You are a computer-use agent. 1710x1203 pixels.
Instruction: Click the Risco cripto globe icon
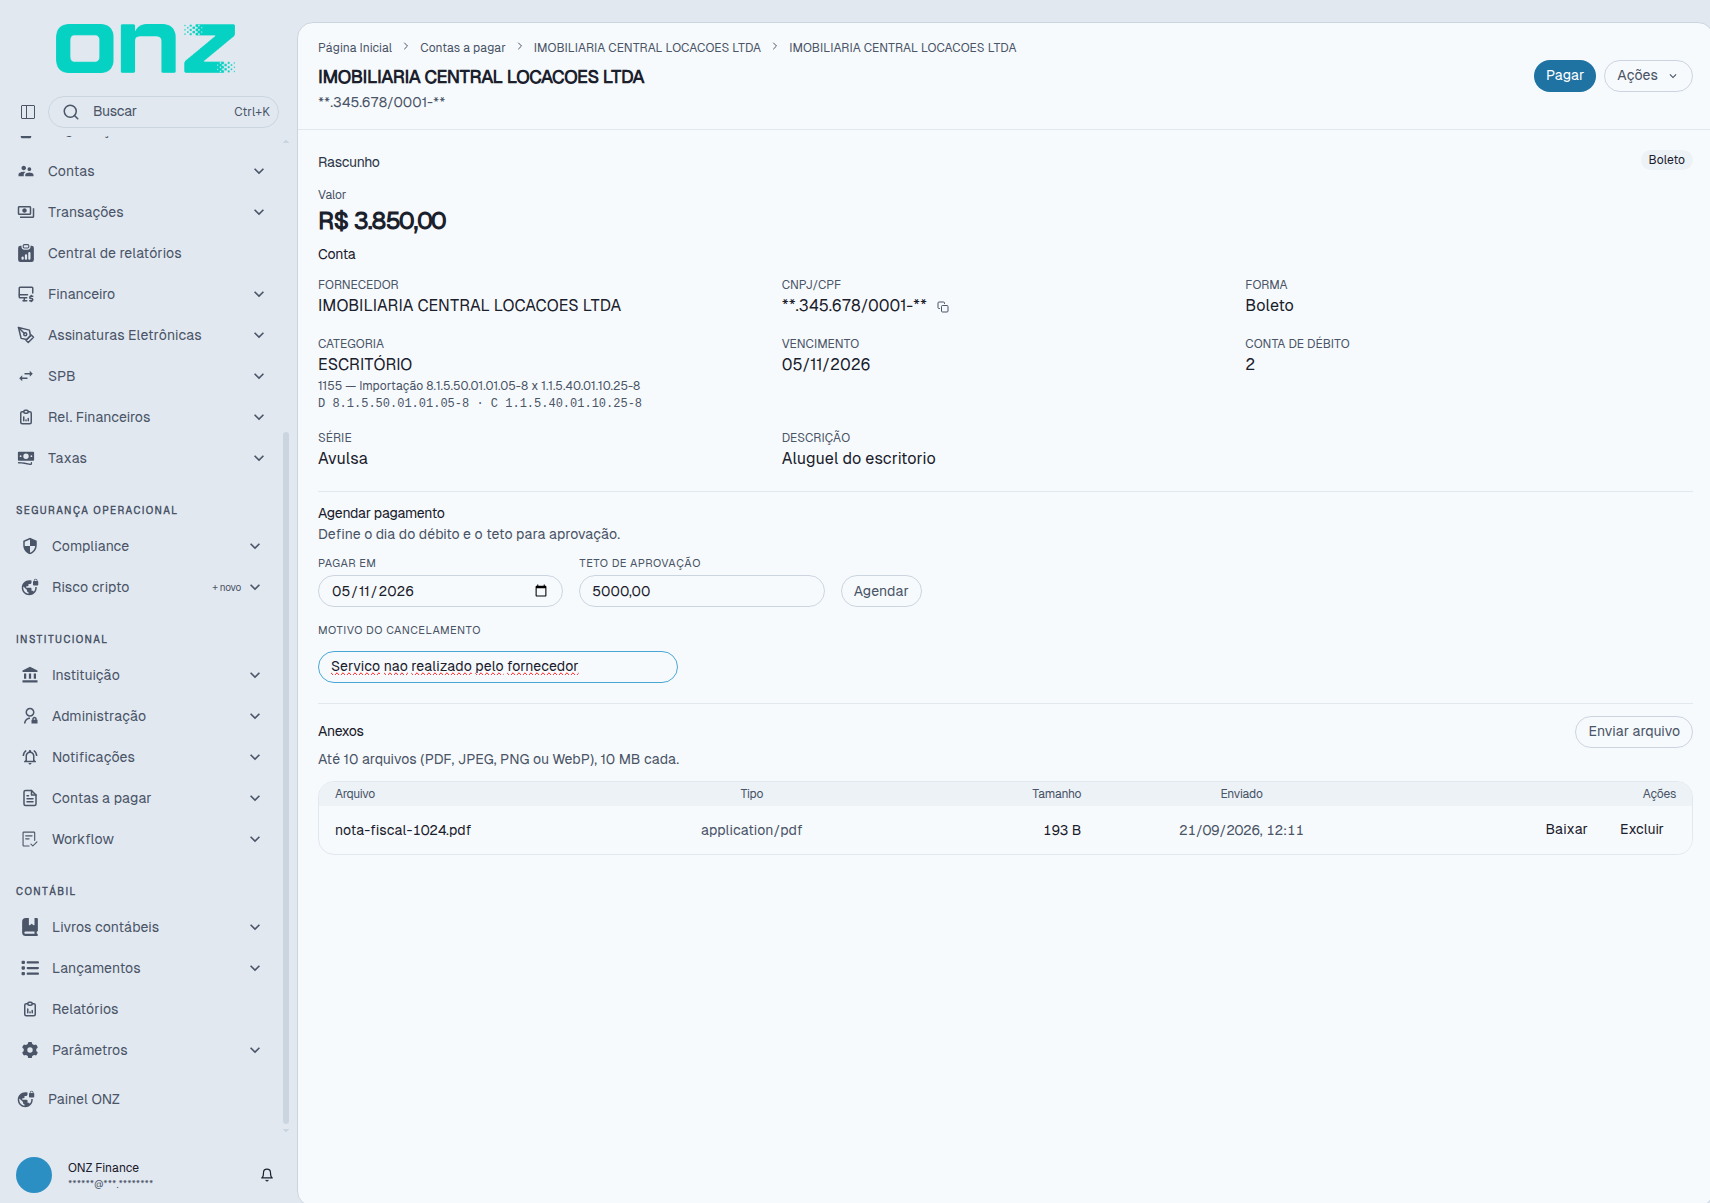pyautogui.click(x=30, y=587)
